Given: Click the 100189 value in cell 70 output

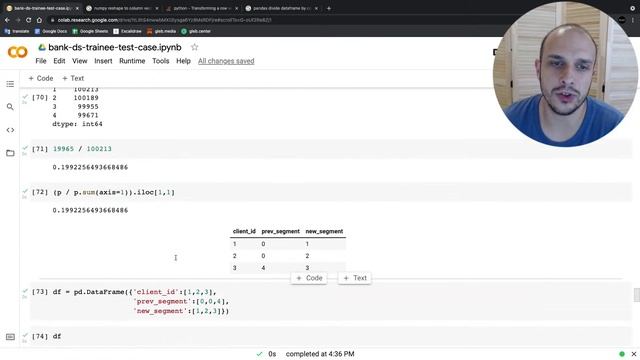Looking at the screenshot, I should (x=86, y=98).
